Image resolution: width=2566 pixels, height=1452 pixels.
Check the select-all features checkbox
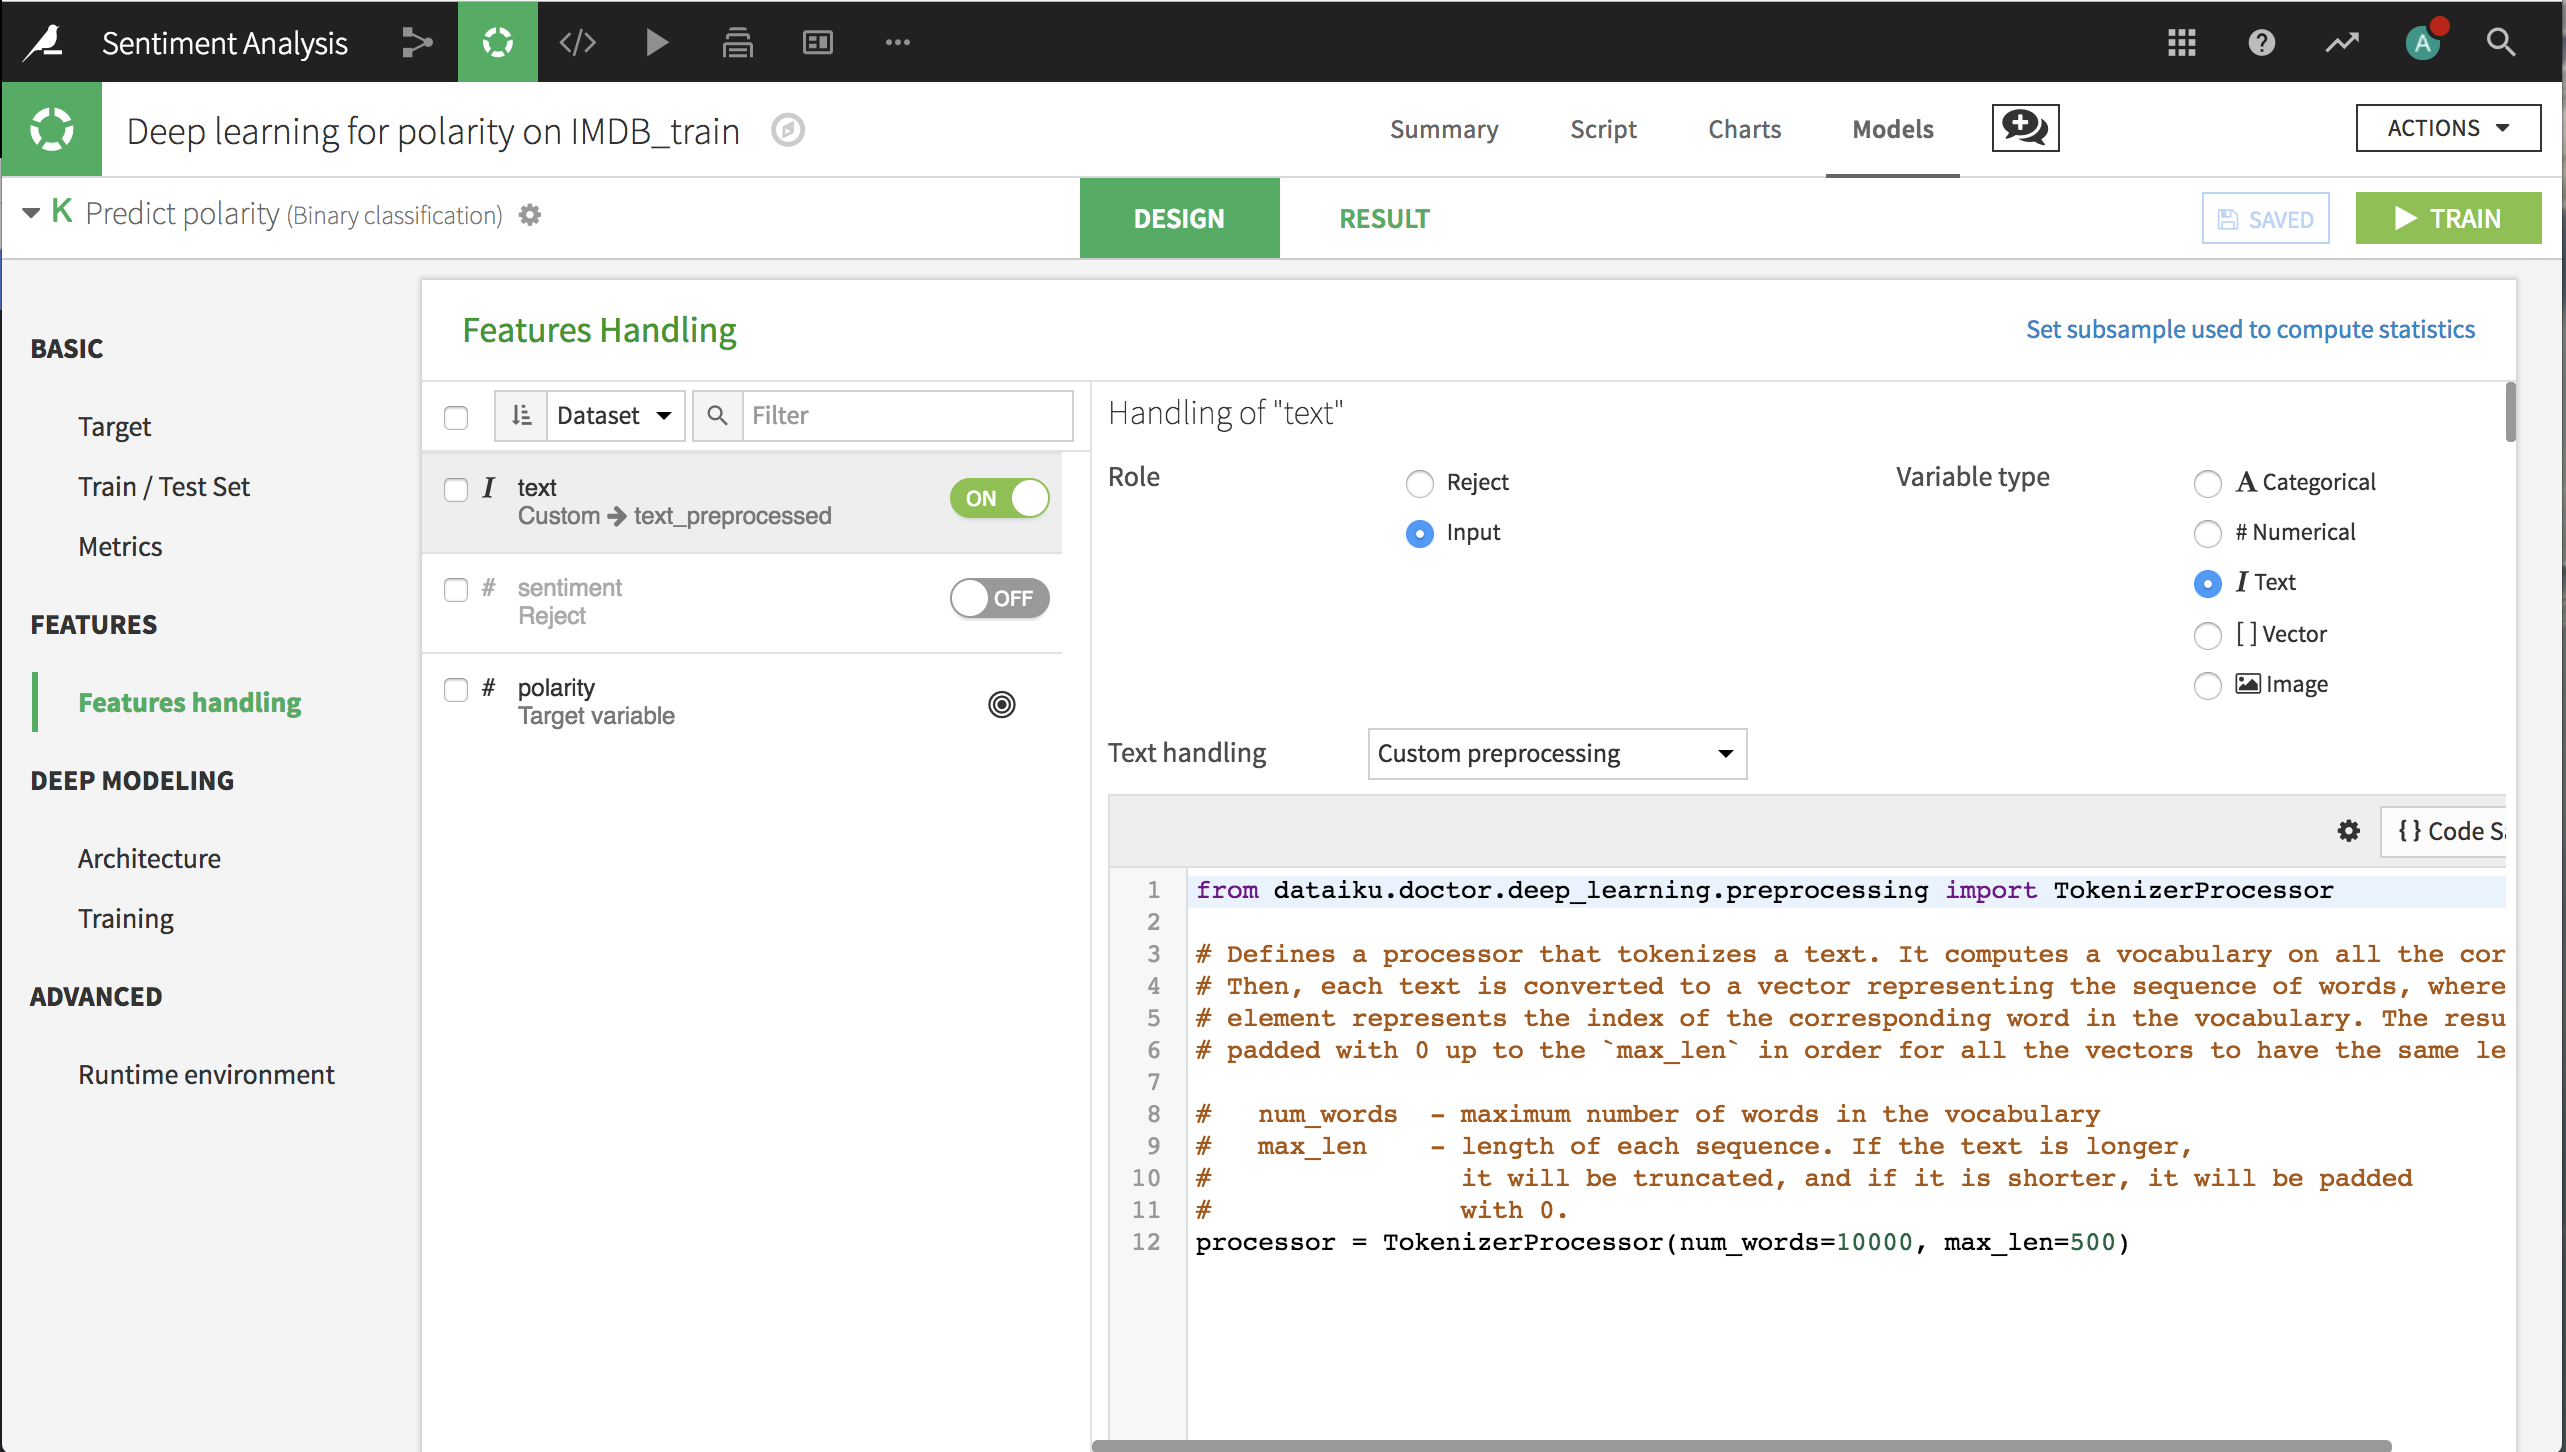pyautogui.click(x=456, y=417)
